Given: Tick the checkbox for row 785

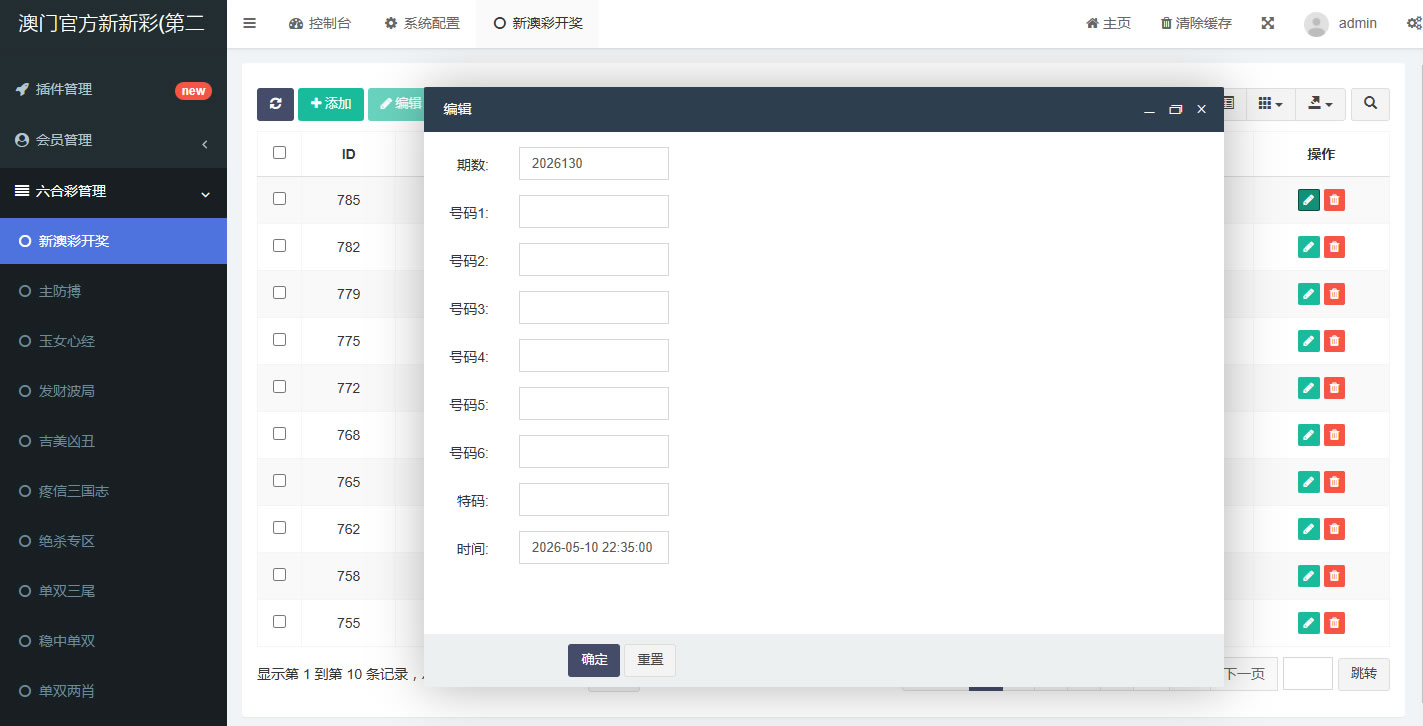Looking at the screenshot, I should point(279,199).
